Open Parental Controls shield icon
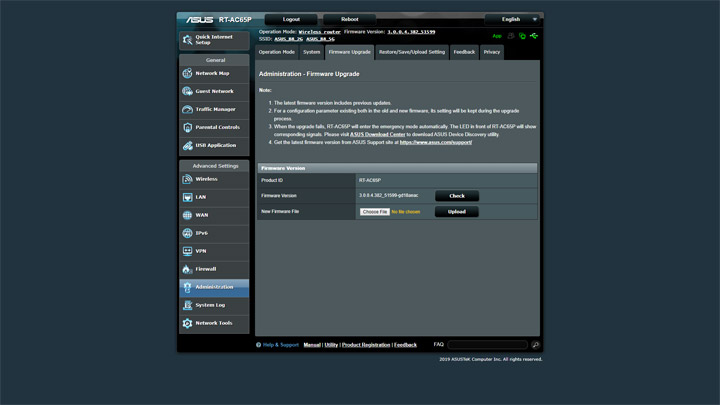 click(x=187, y=127)
